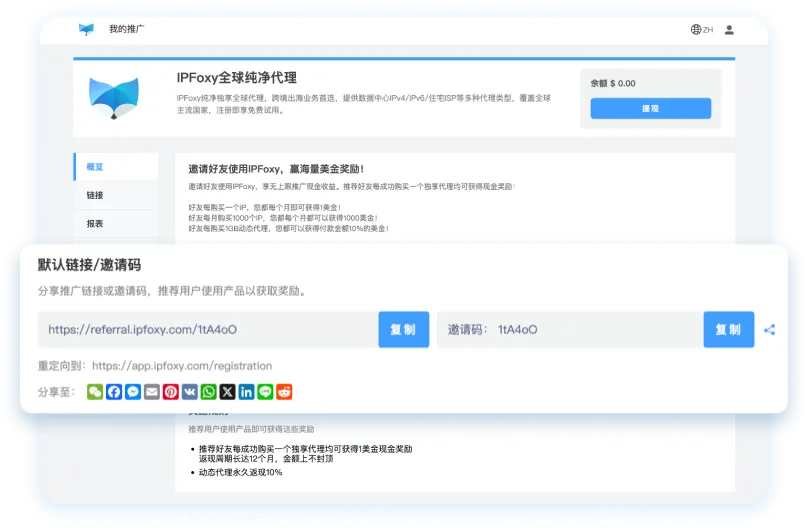The width and height of the screenshot is (808, 528).
Task: Select the 概览 overview sidebar tab
Action: (116, 167)
